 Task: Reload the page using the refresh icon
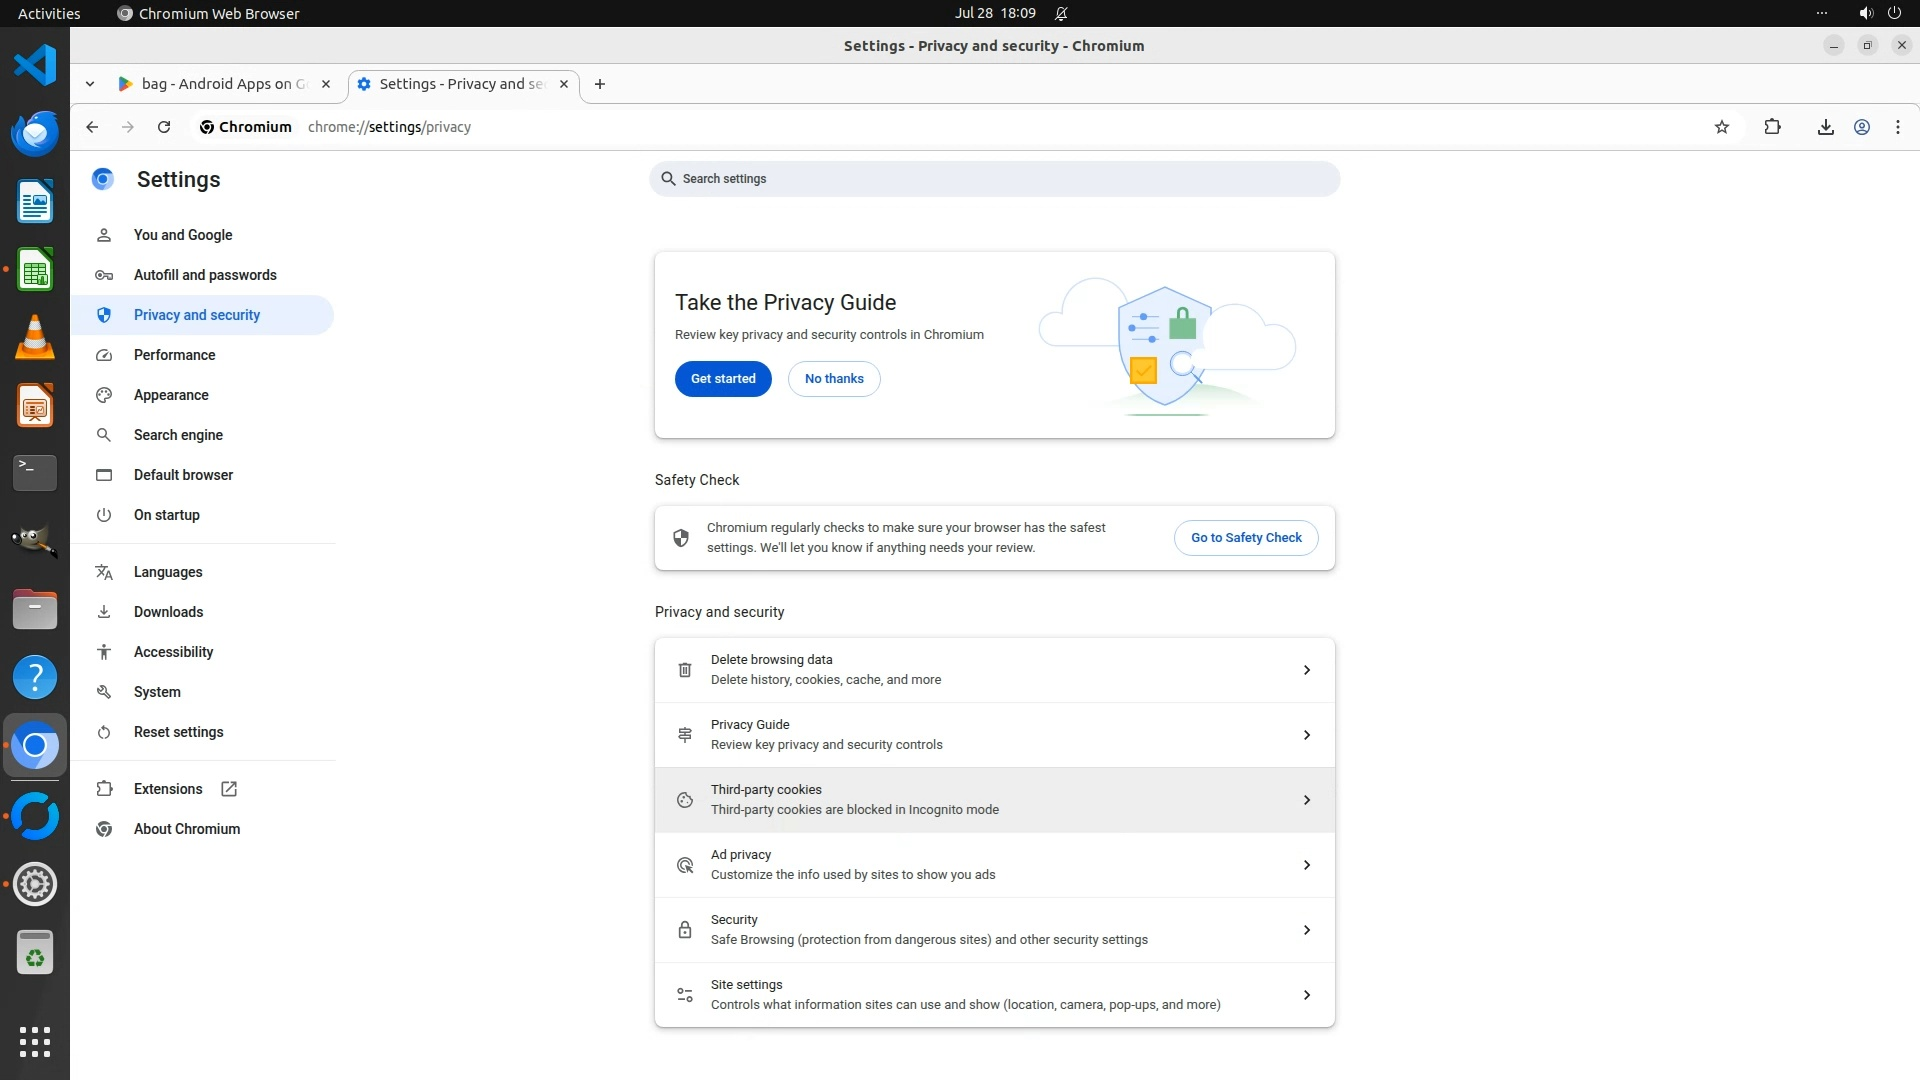(164, 127)
